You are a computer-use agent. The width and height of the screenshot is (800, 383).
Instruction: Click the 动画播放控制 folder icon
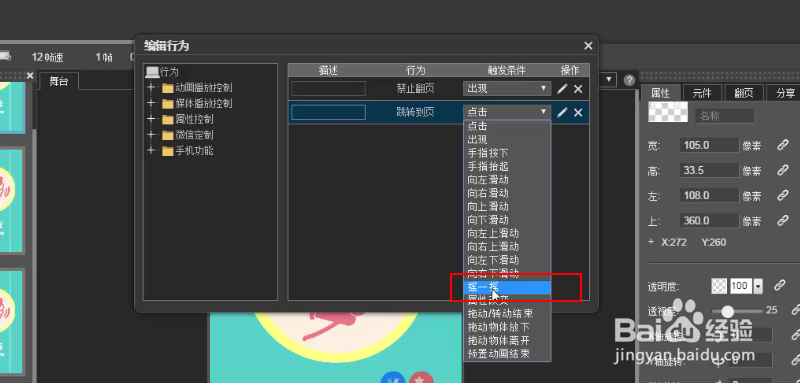pos(167,88)
